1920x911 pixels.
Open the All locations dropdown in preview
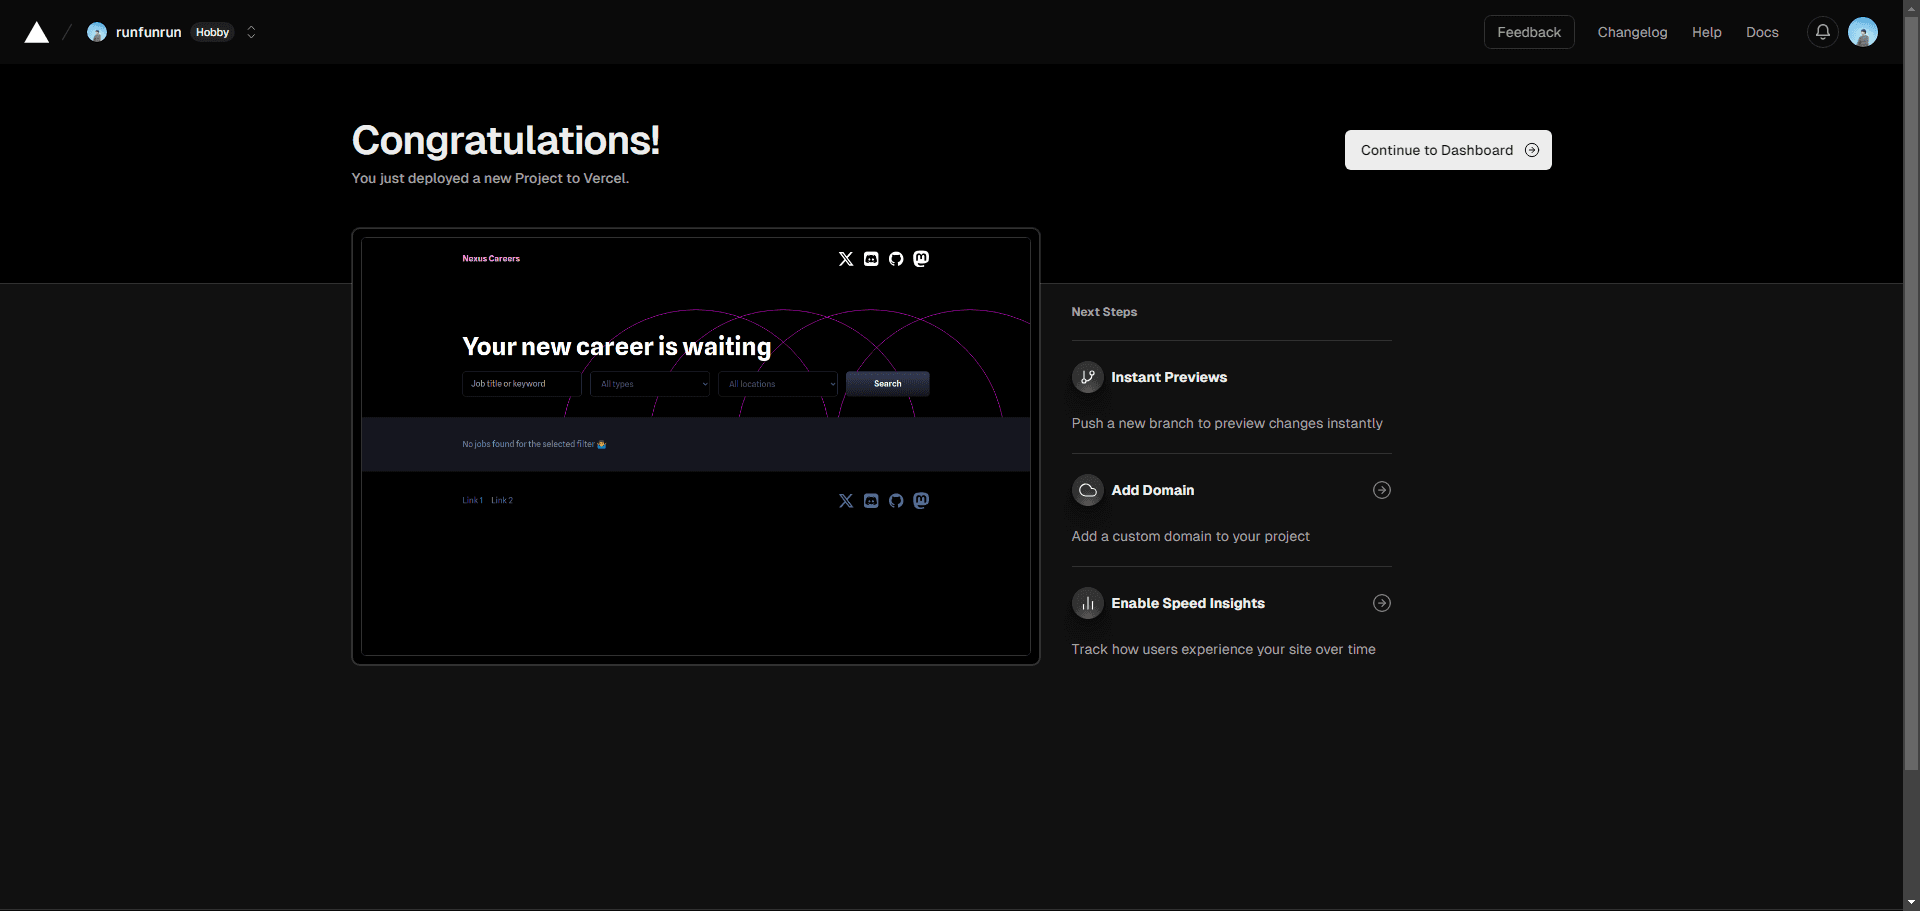[x=778, y=384]
